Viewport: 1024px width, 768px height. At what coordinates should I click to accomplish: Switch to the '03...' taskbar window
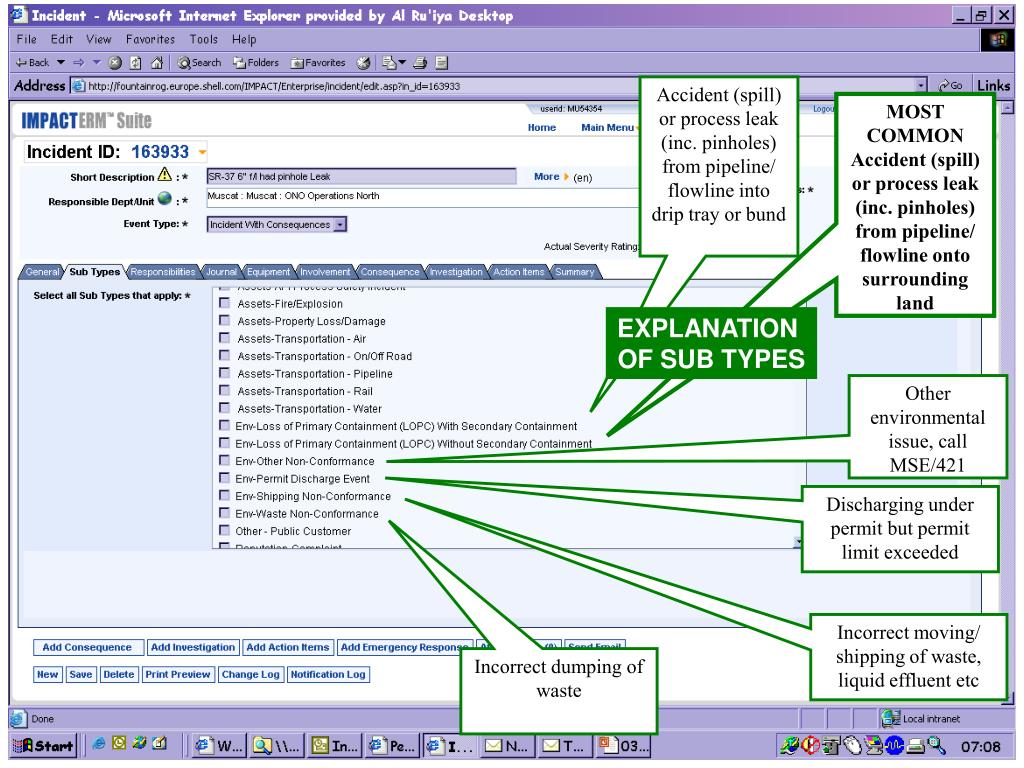coord(622,745)
